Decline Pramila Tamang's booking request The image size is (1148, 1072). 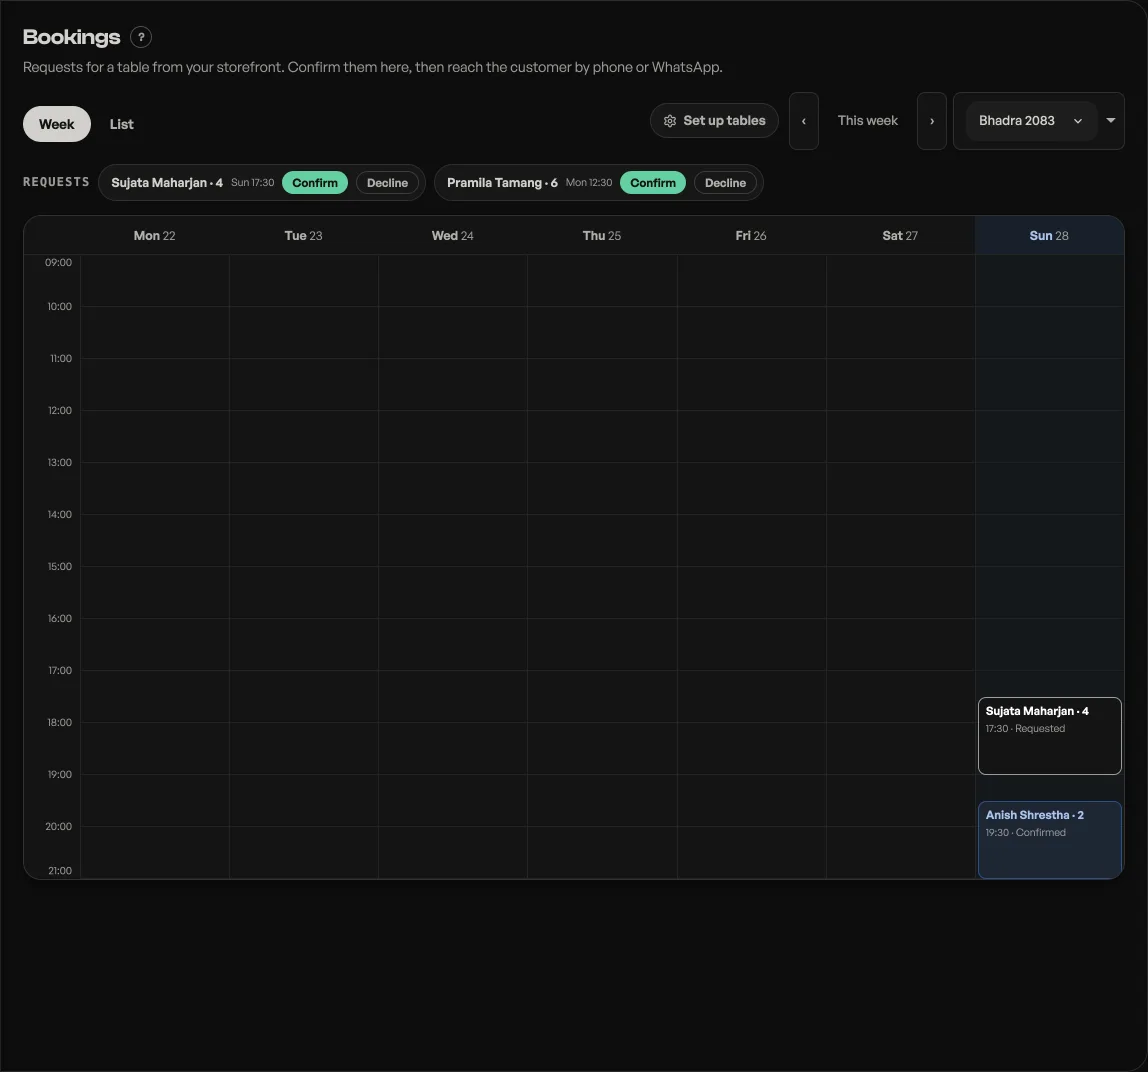click(726, 183)
